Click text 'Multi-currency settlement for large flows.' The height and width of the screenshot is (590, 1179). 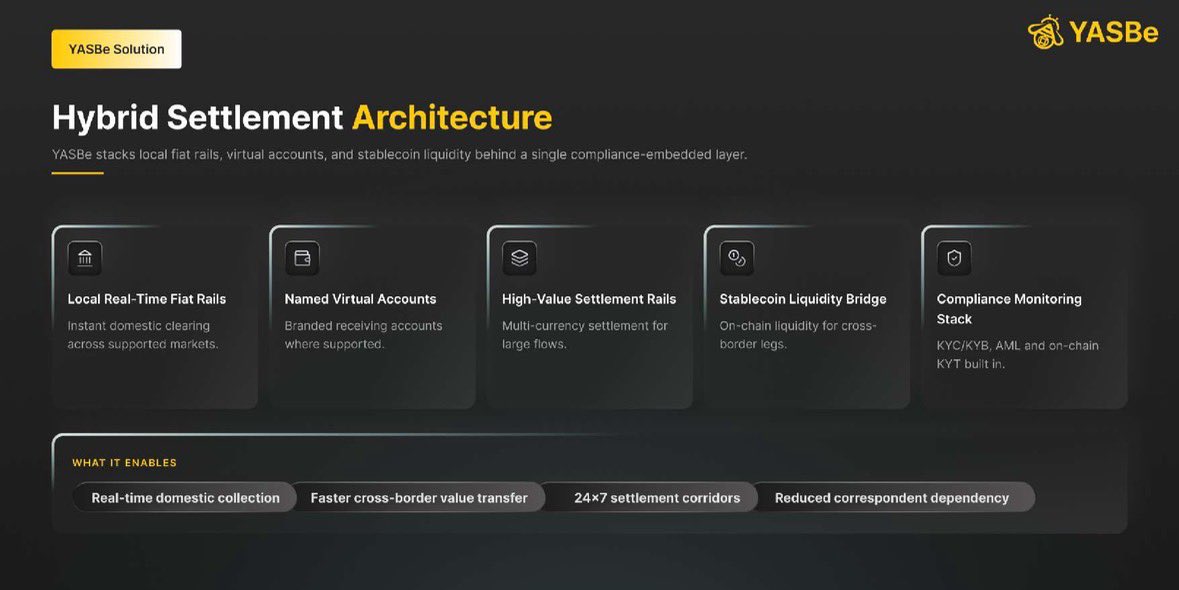585,335
